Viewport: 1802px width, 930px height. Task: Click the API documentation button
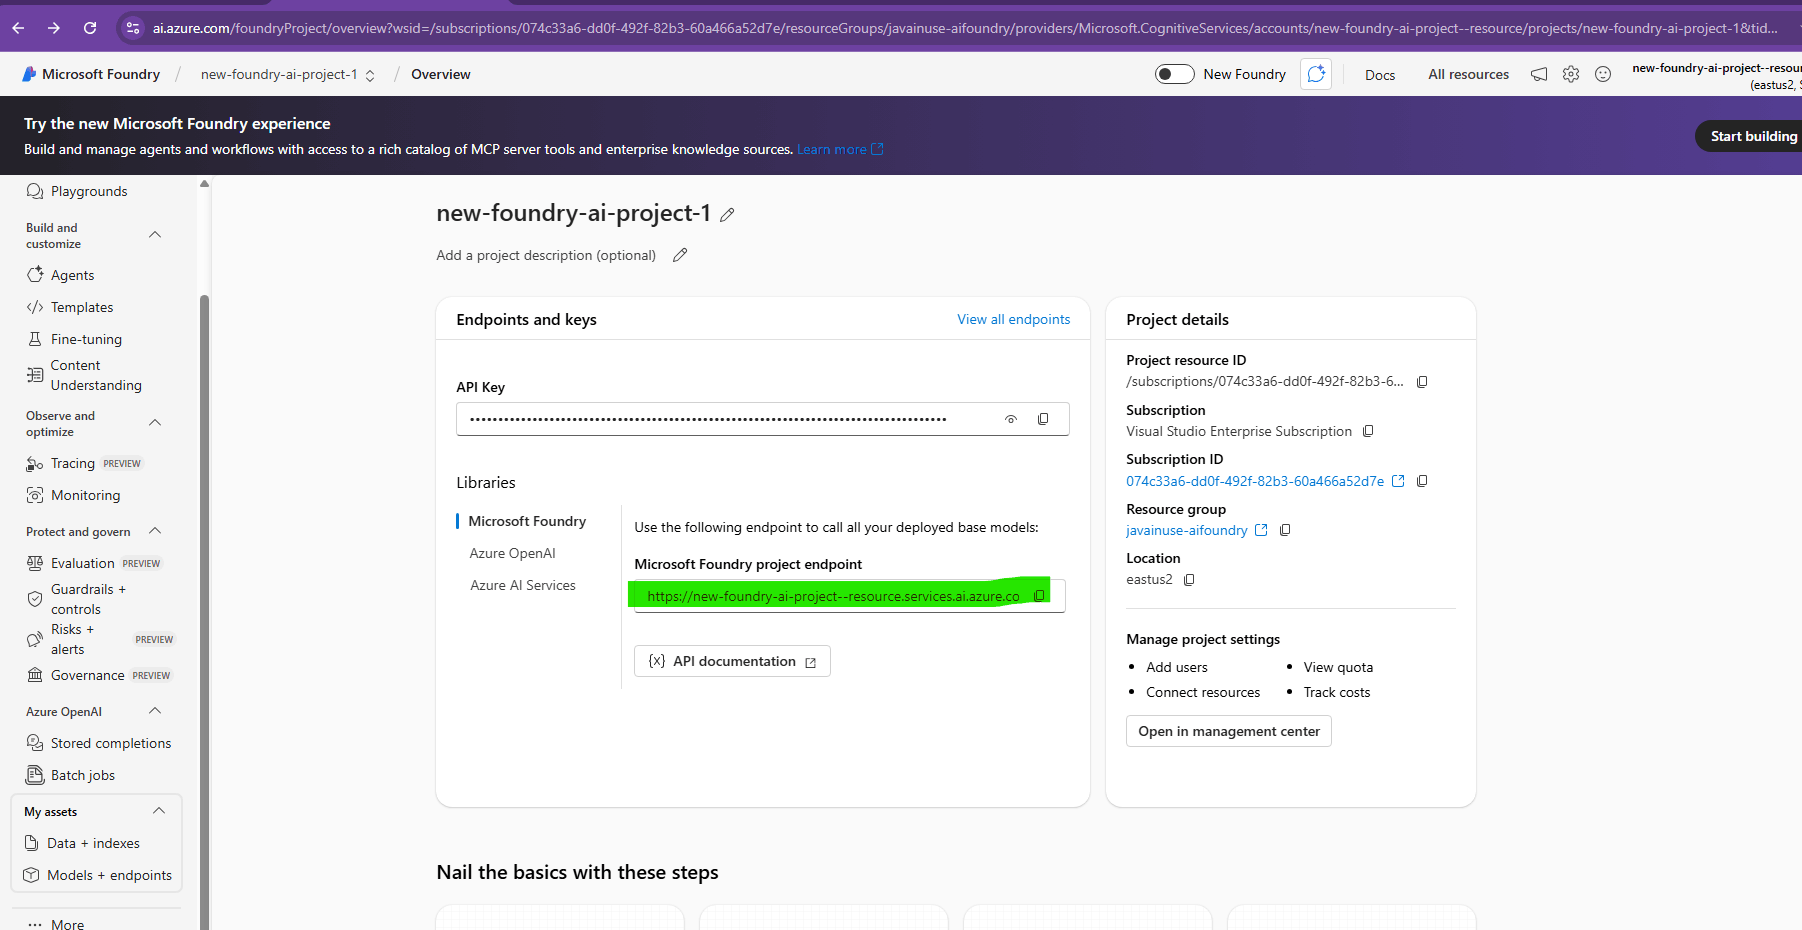(732, 661)
